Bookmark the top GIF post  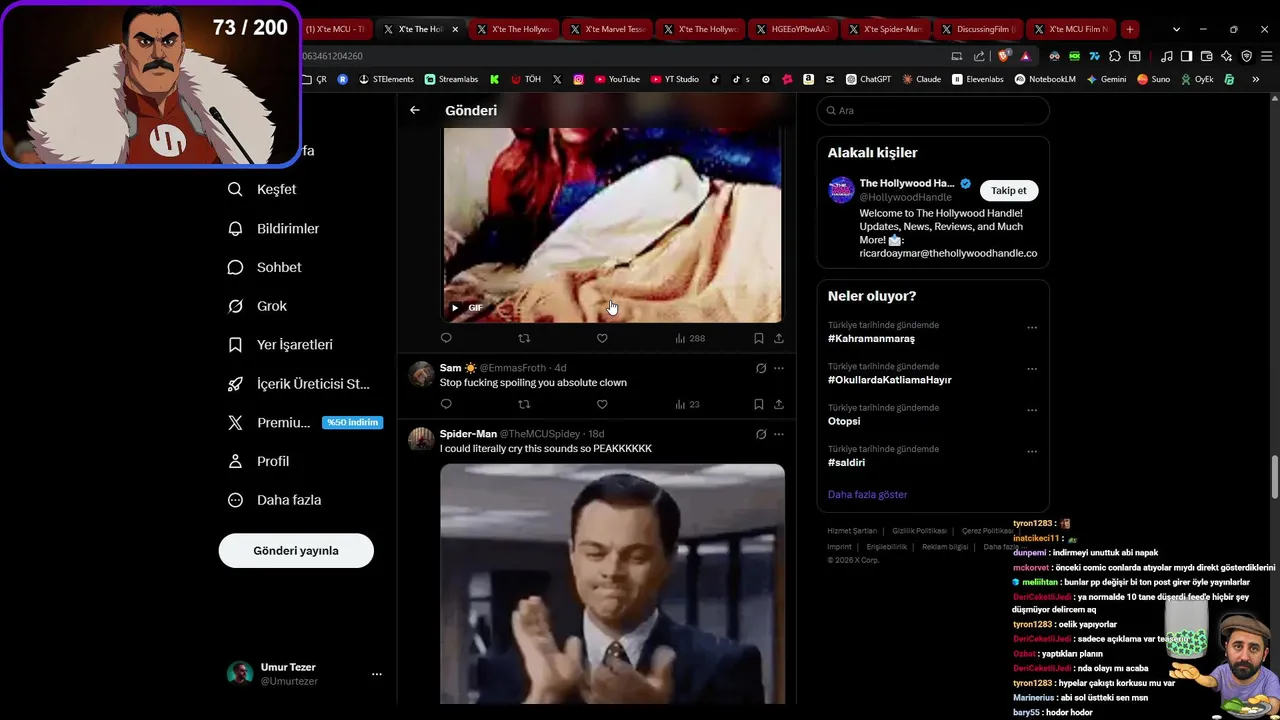coord(759,338)
